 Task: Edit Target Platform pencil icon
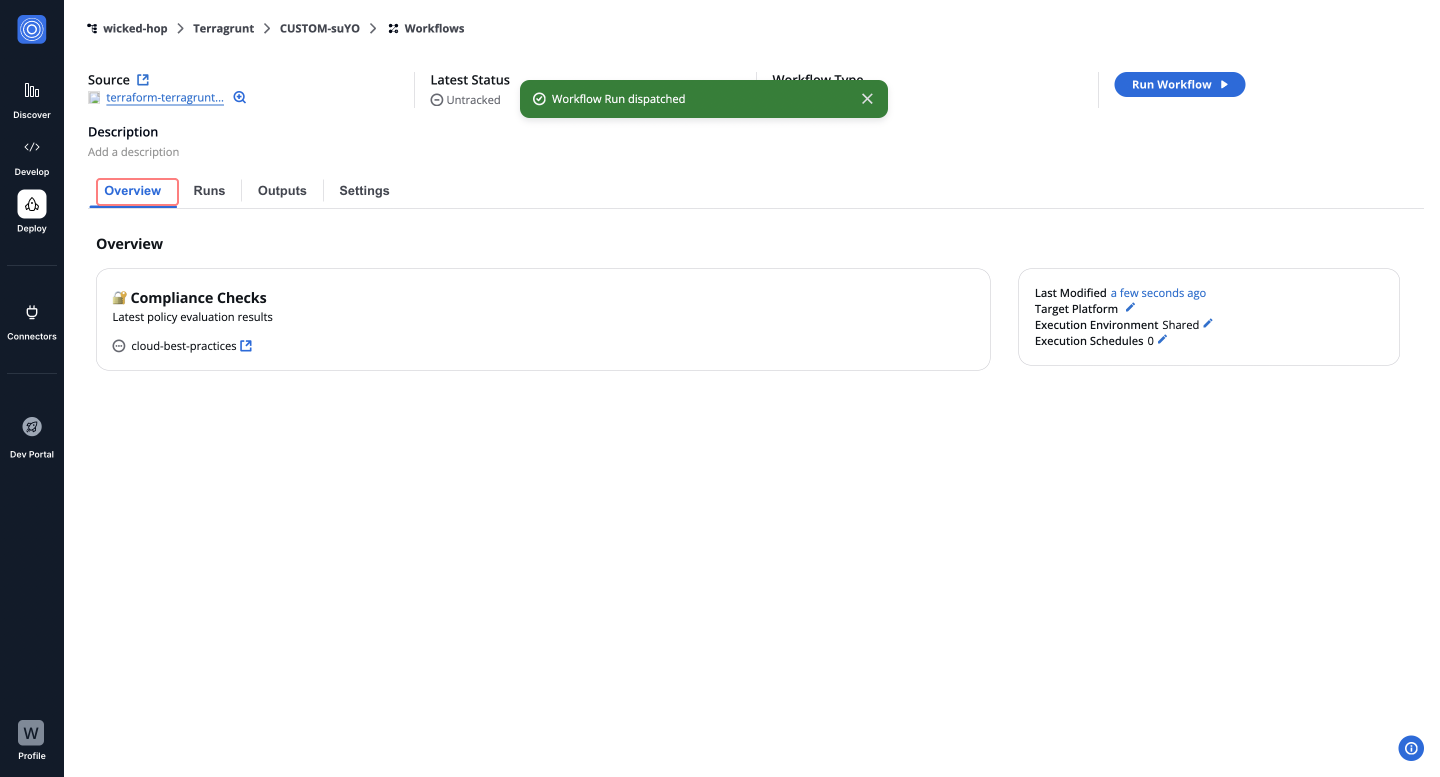pos(1130,308)
